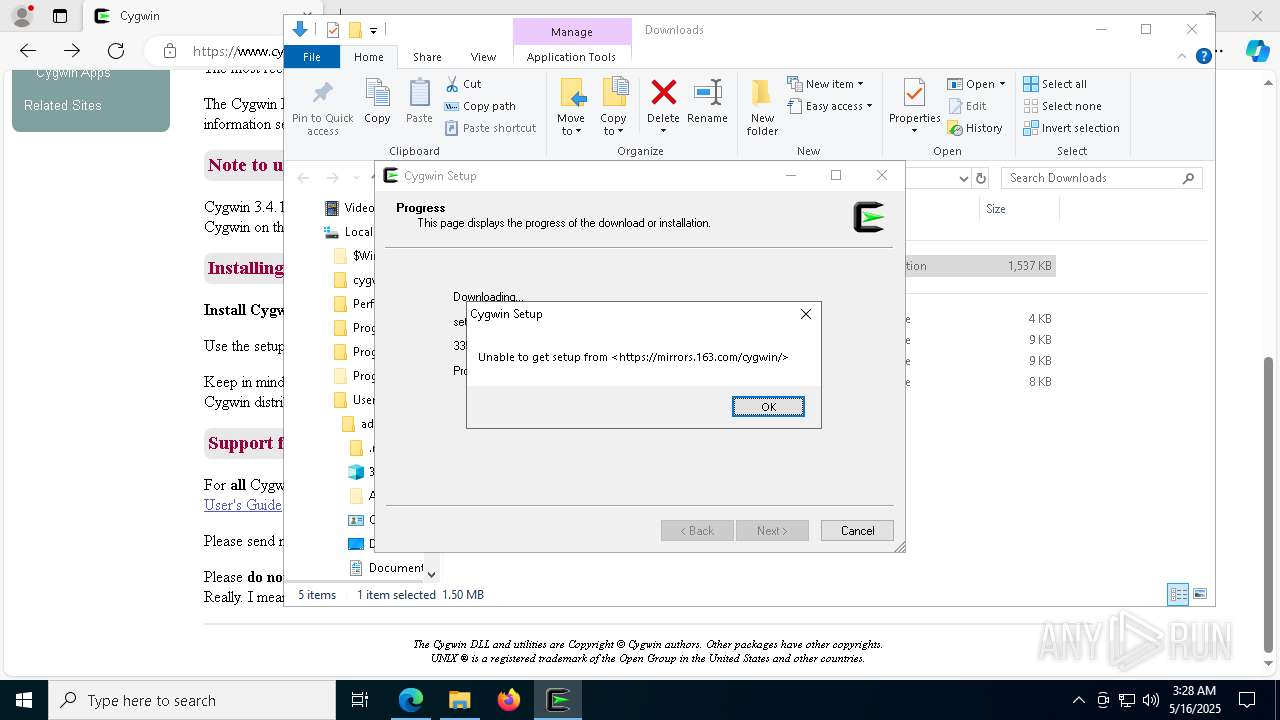The height and width of the screenshot is (720, 1280).
Task: Show hidden system tray icons
Action: (1078, 700)
